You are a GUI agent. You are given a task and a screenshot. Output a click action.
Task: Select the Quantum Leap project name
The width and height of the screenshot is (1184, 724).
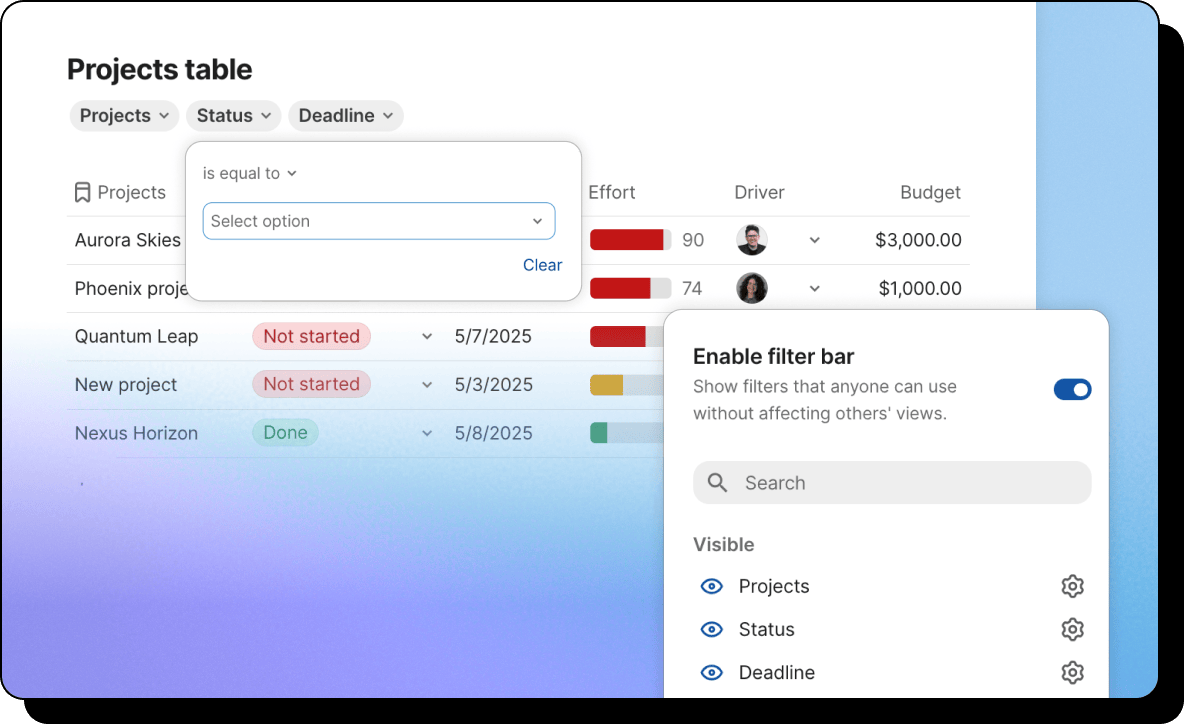point(136,336)
